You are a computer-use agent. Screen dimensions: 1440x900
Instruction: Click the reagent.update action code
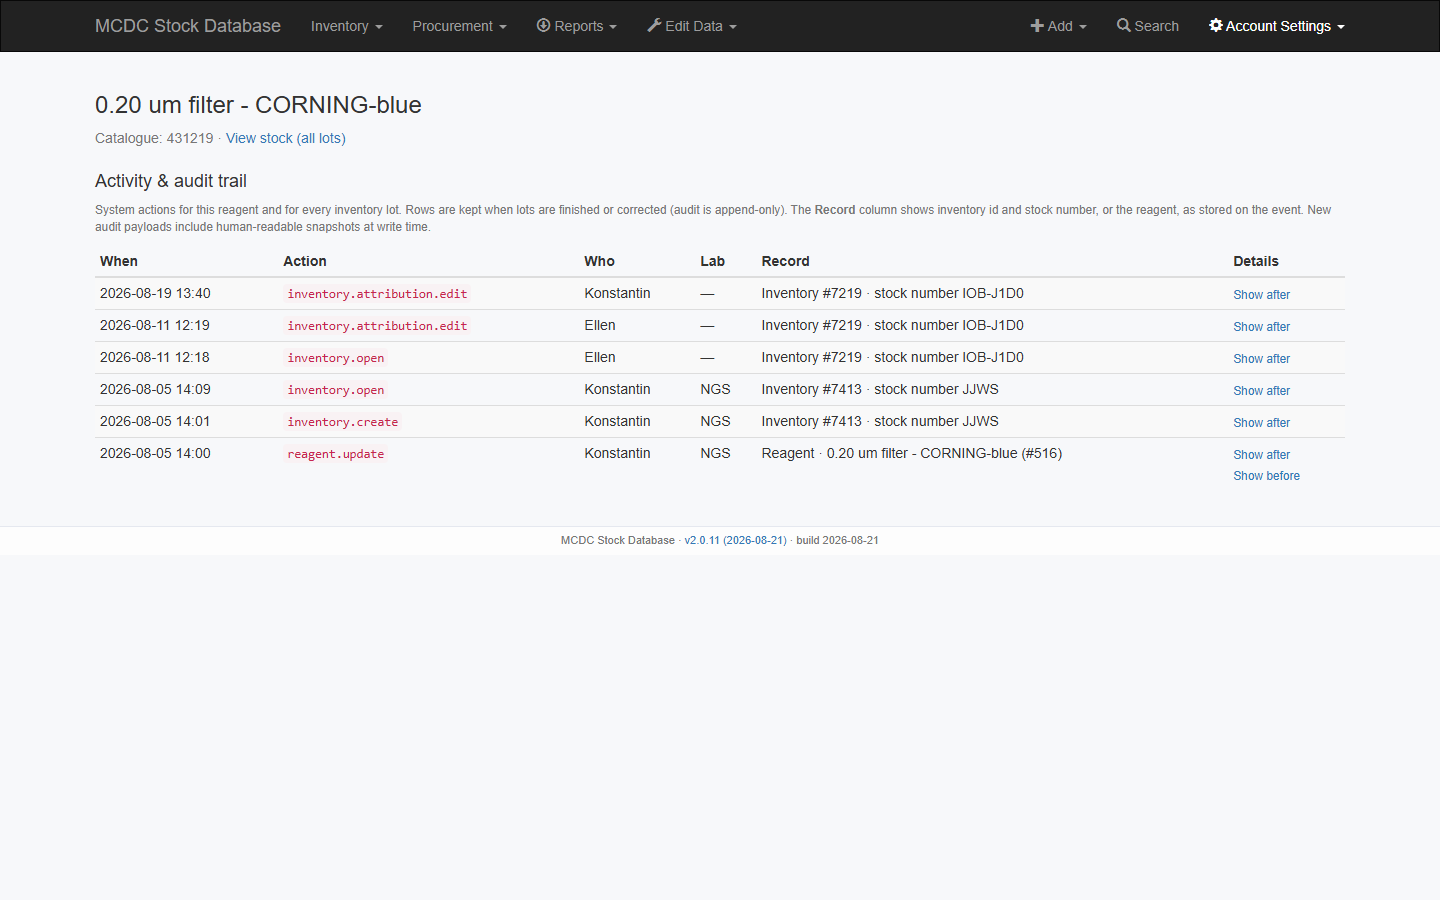[x=336, y=454]
